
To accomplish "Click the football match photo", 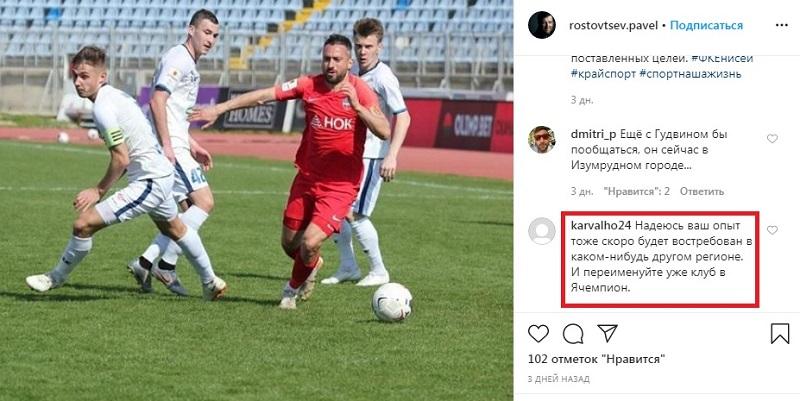I will (x=257, y=200).
